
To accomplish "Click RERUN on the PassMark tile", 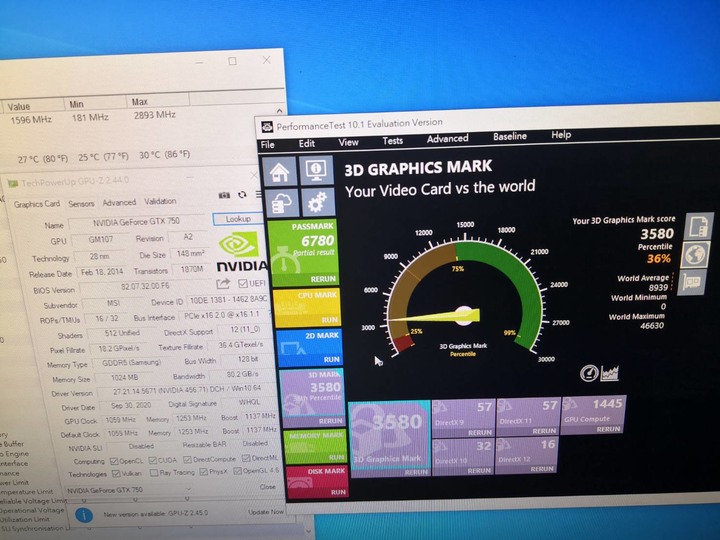I will click(x=323, y=279).
